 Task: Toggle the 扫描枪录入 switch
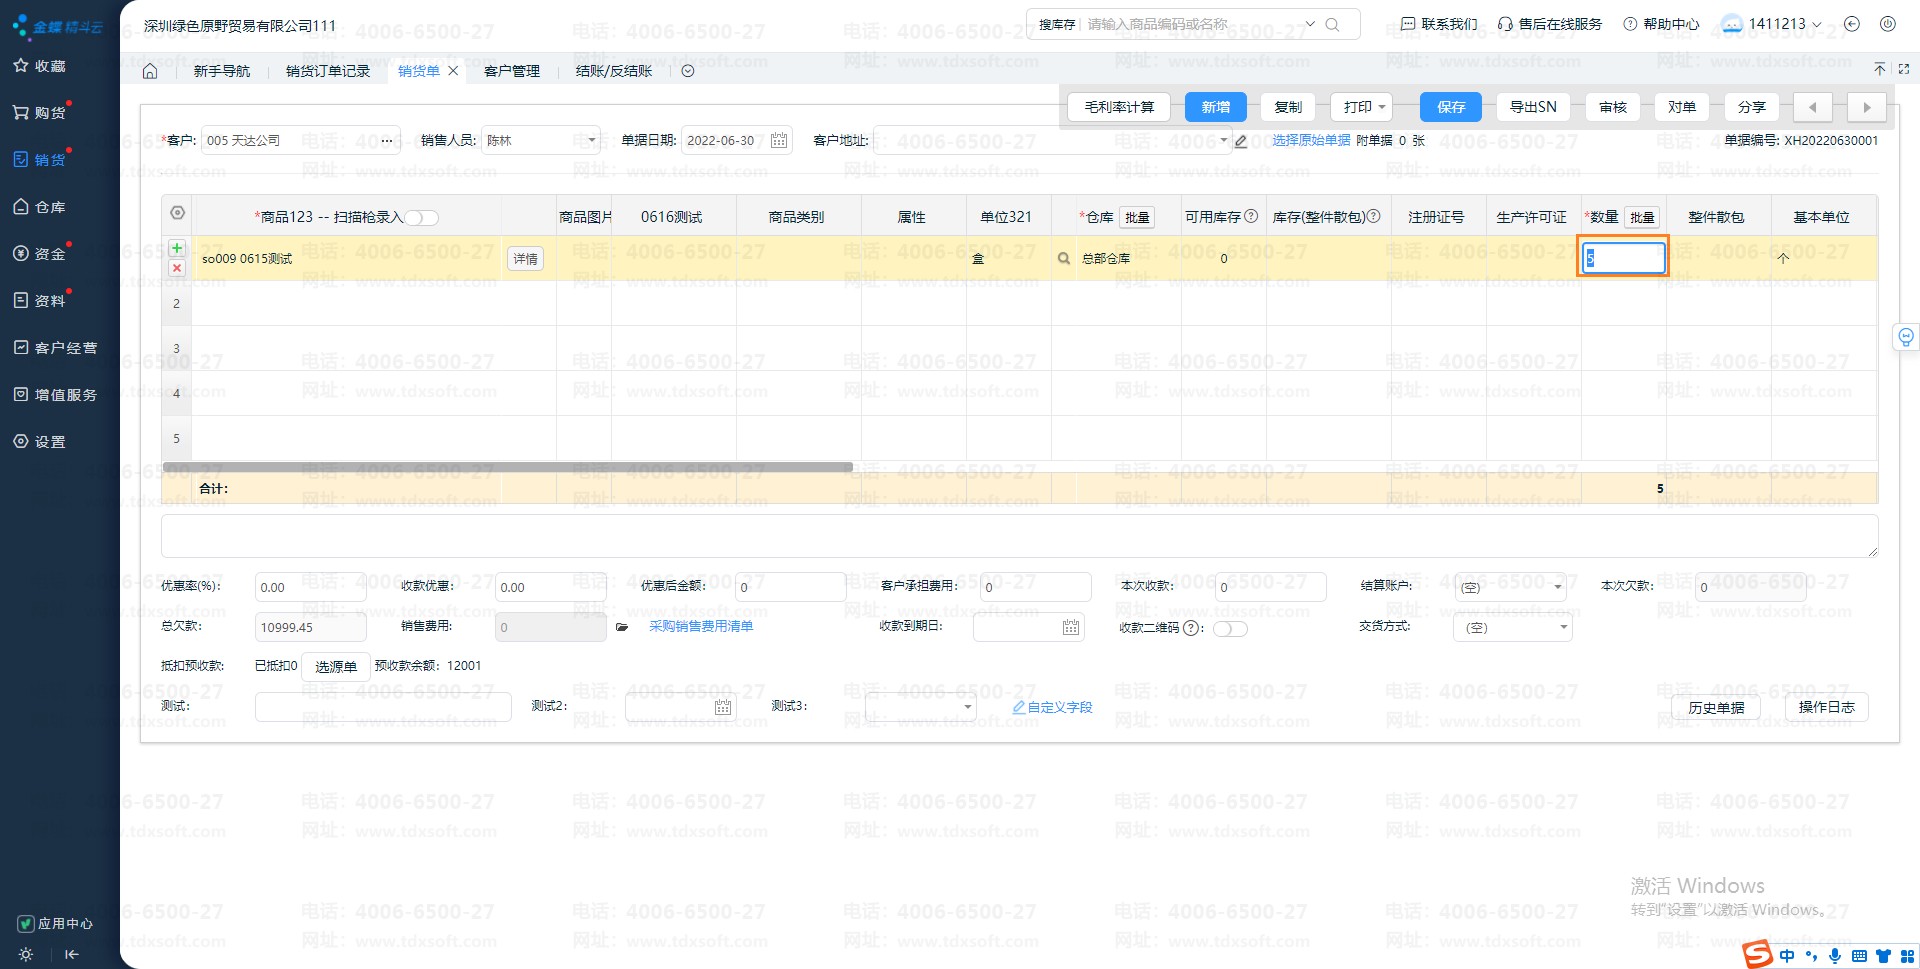(421, 218)
